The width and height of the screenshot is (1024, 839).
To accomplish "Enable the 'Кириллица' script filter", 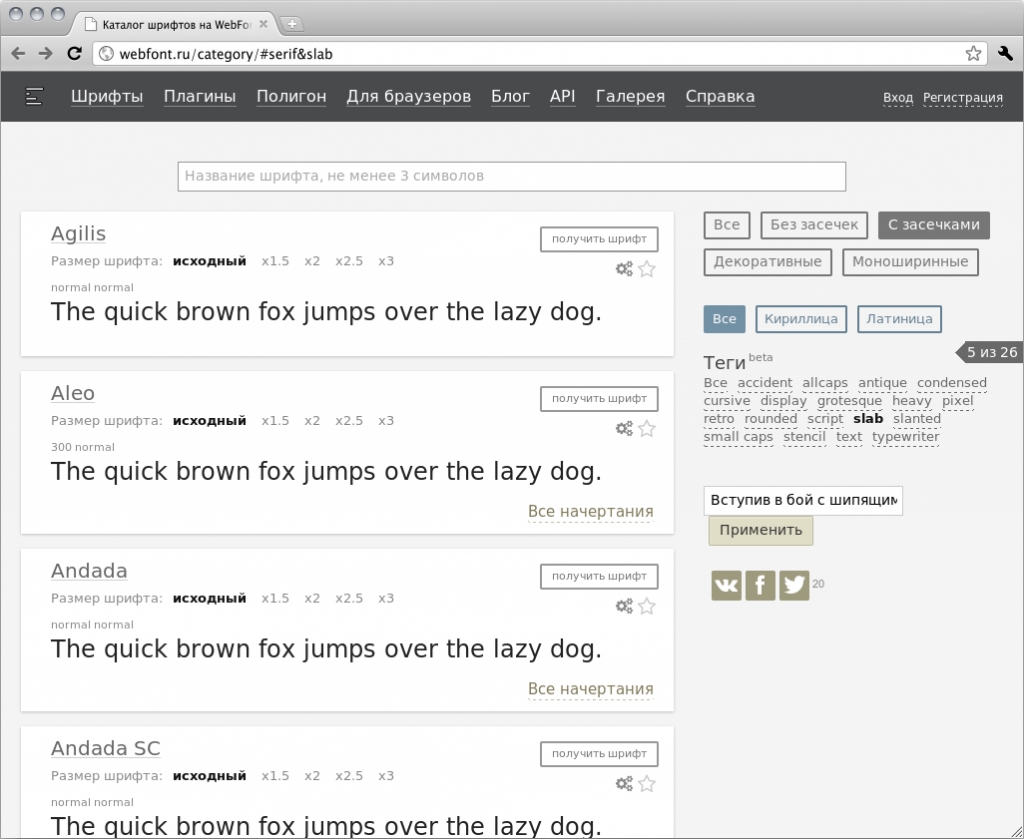I will pyautogui.click(x=801, y=319).
